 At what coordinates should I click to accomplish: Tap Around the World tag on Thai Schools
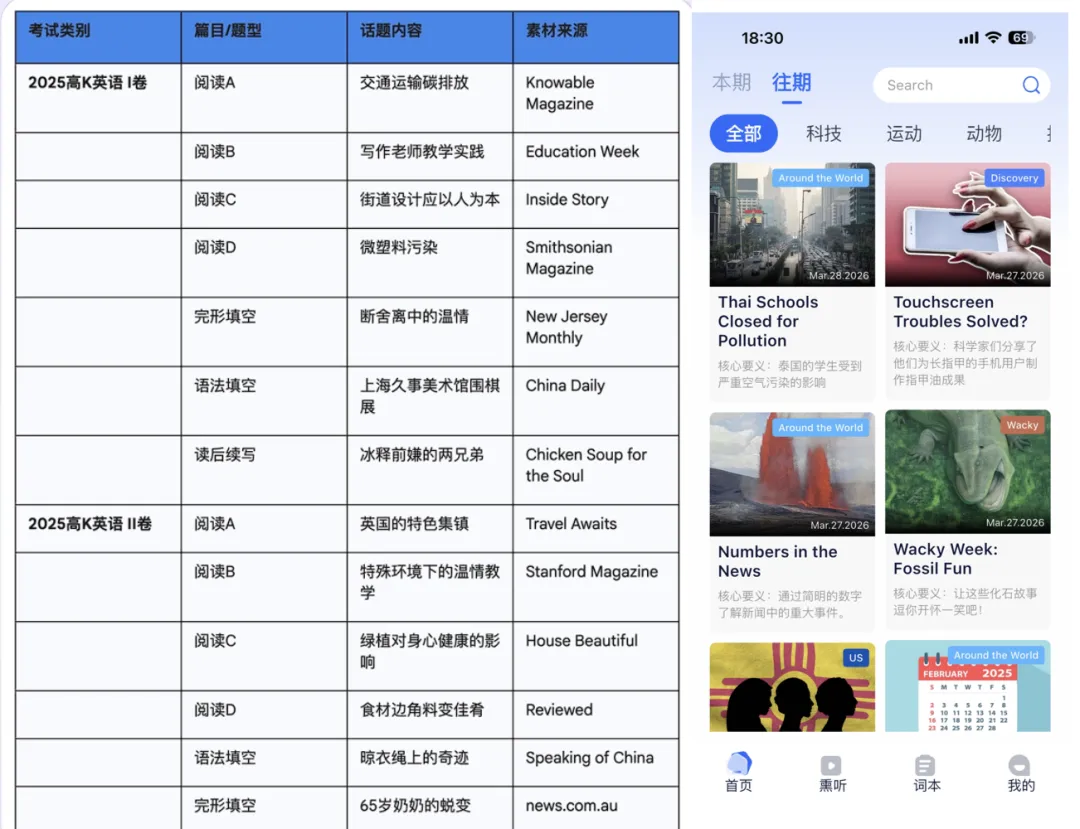[820, 178]
